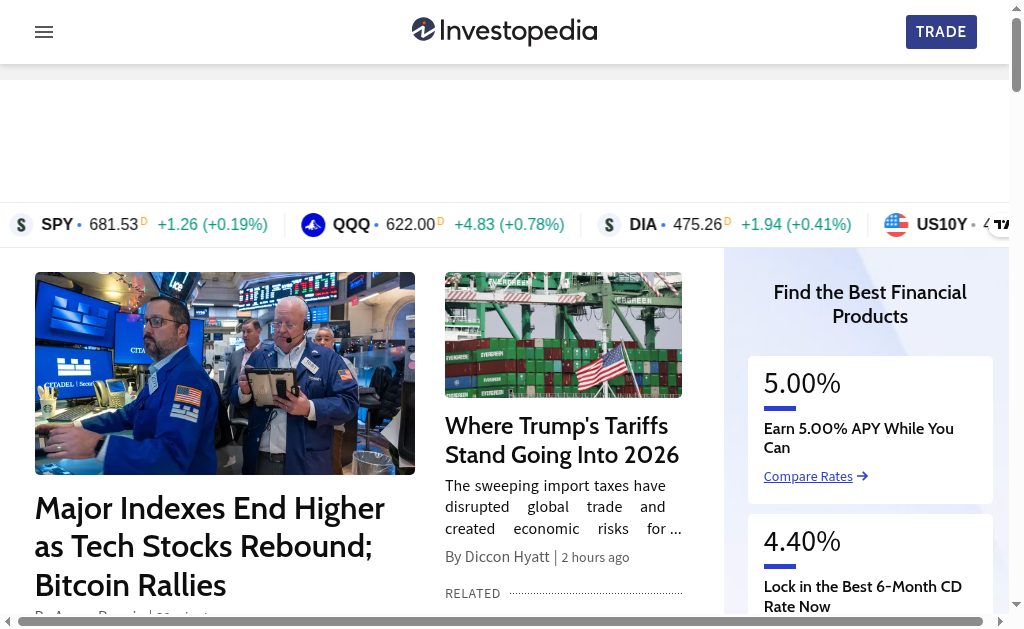Click the DIA ticker symbol icon

tap(609, 225)
